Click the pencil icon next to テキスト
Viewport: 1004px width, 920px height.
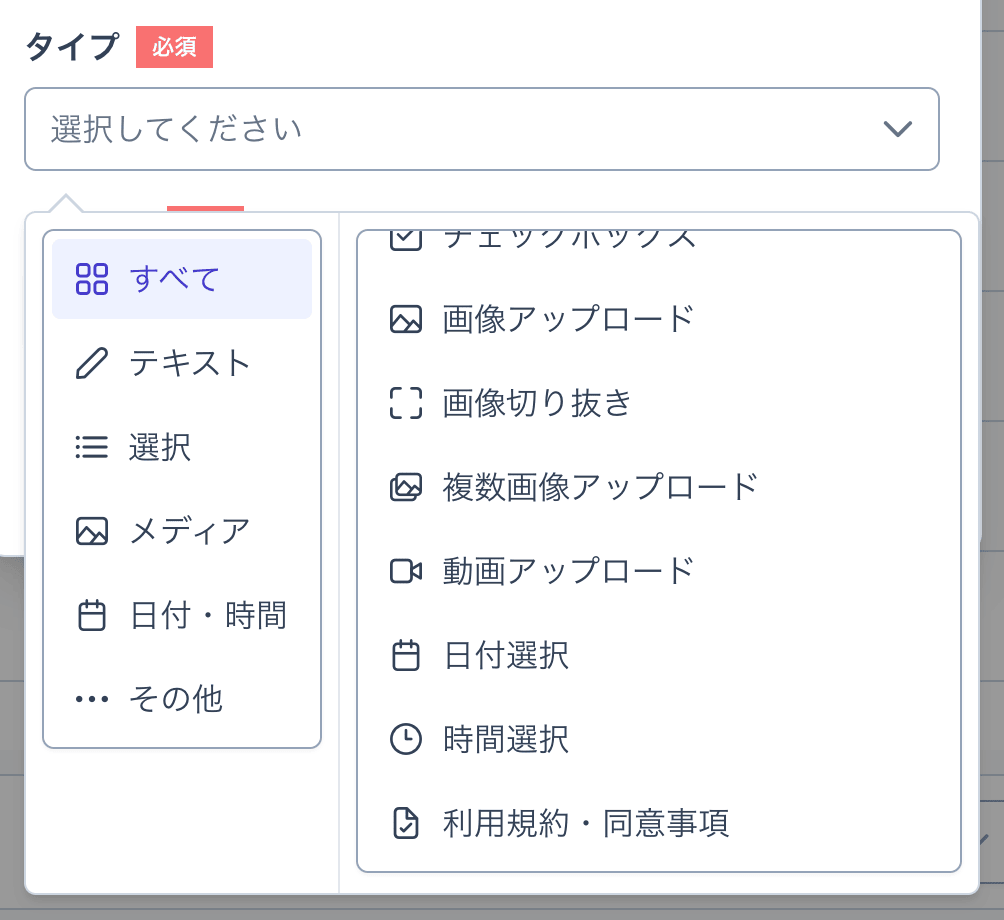tap(92, 363)
